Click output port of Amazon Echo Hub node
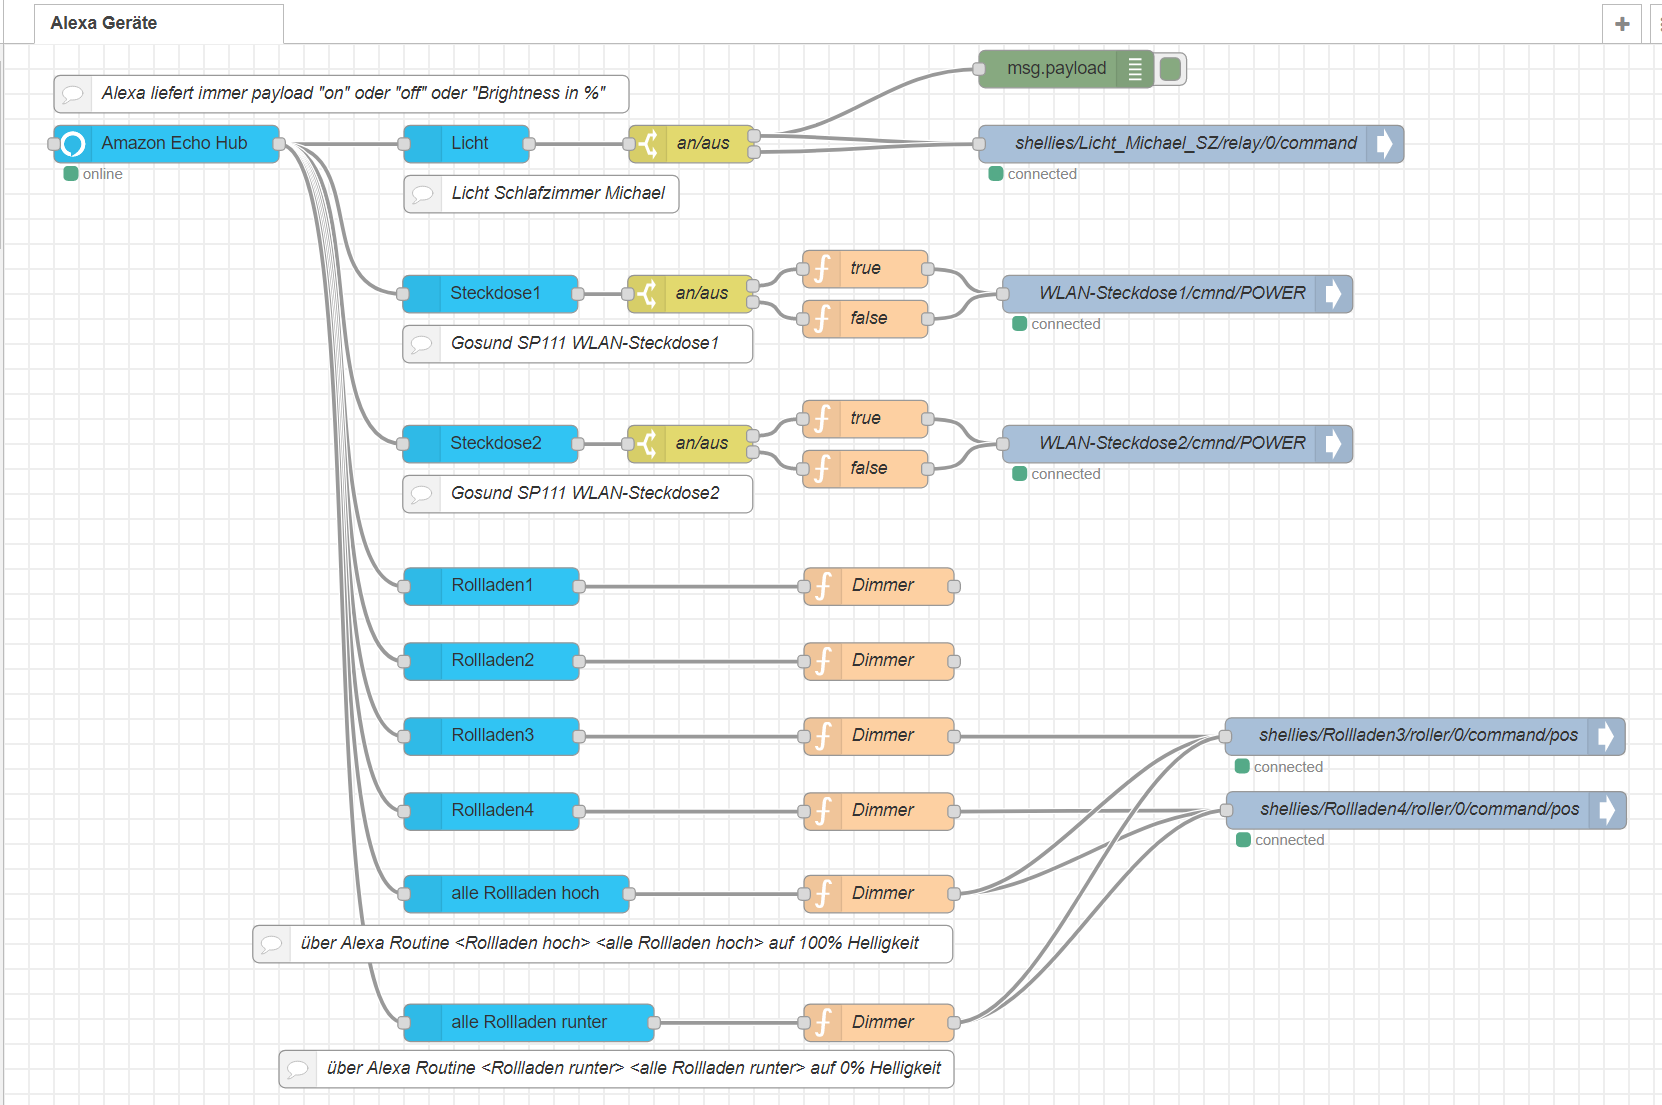This screenshot has width=1662, height=1105. click(279, 144)
